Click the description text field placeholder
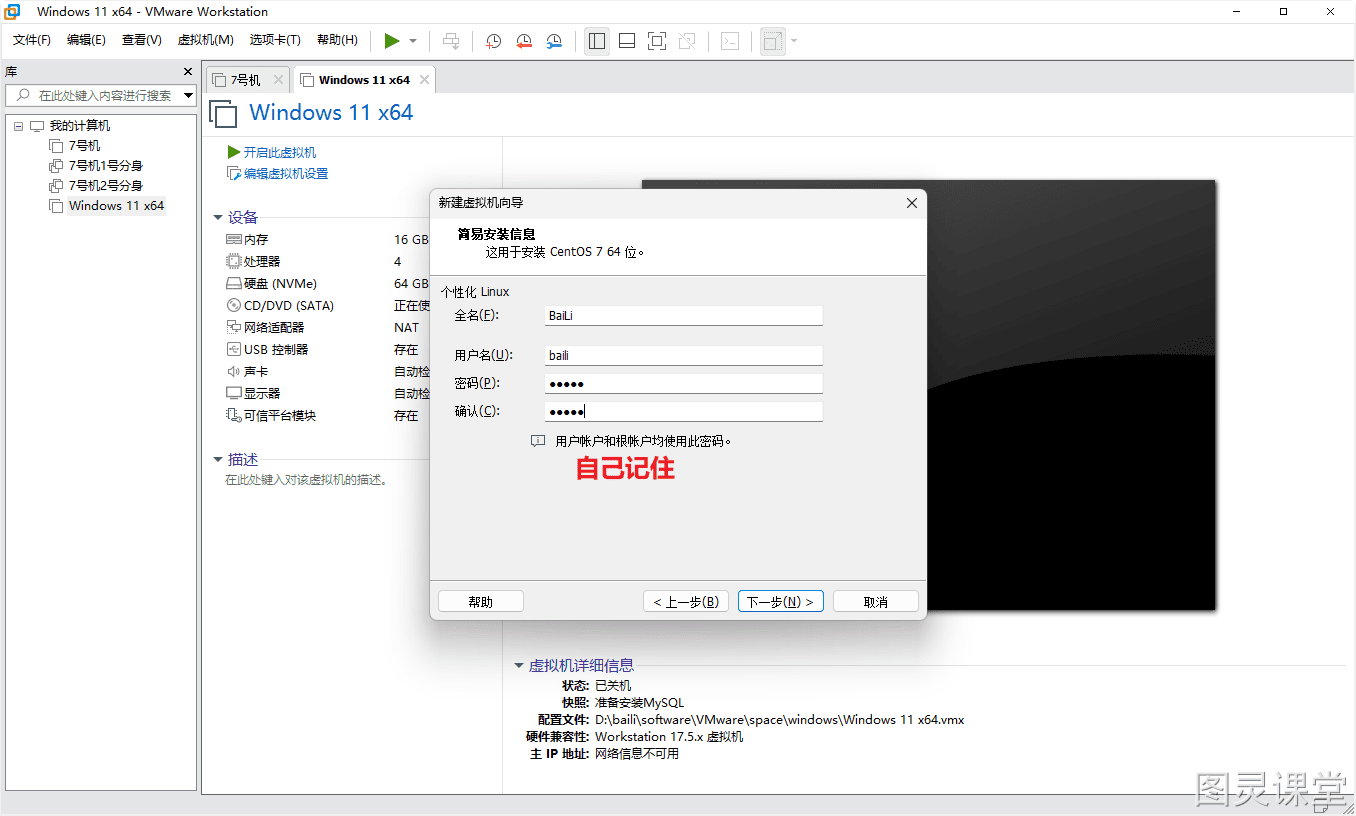This screenshot has height=816, width=1356. [306, 480]
